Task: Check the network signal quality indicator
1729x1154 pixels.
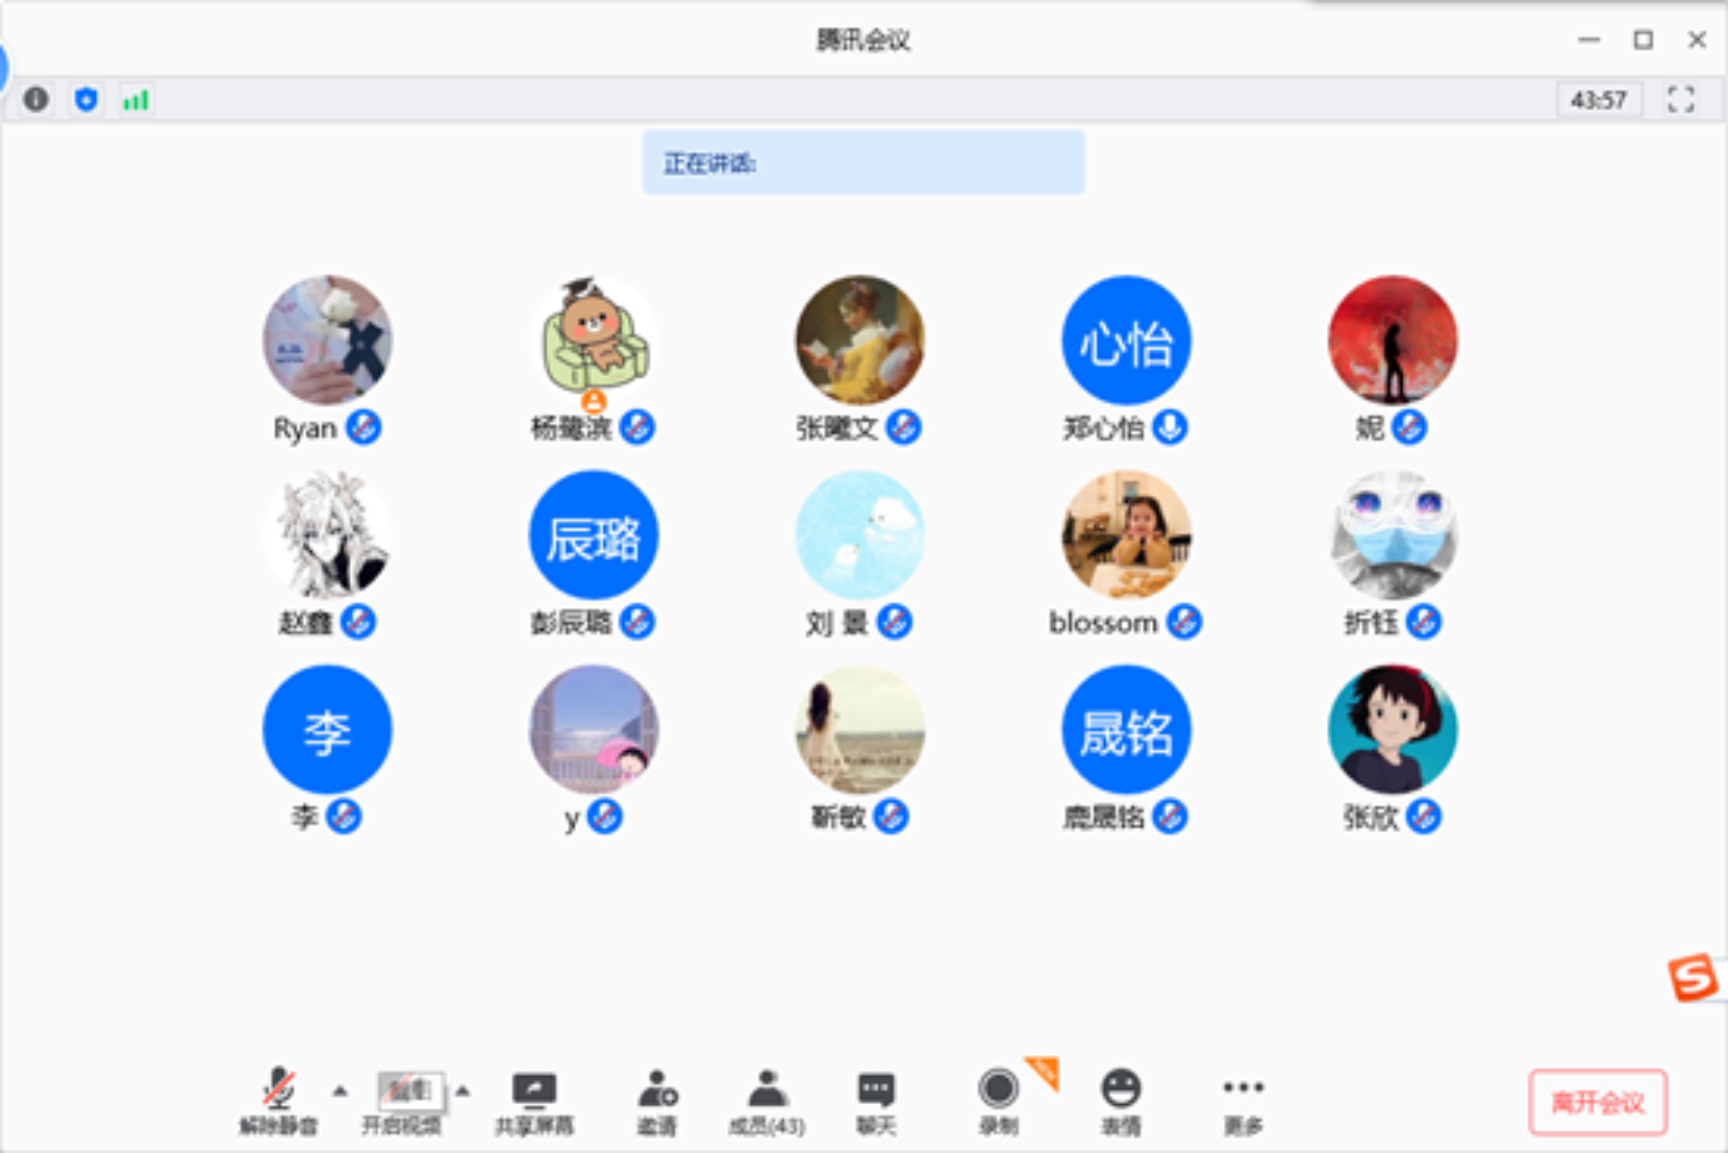Action: (136, 99)
